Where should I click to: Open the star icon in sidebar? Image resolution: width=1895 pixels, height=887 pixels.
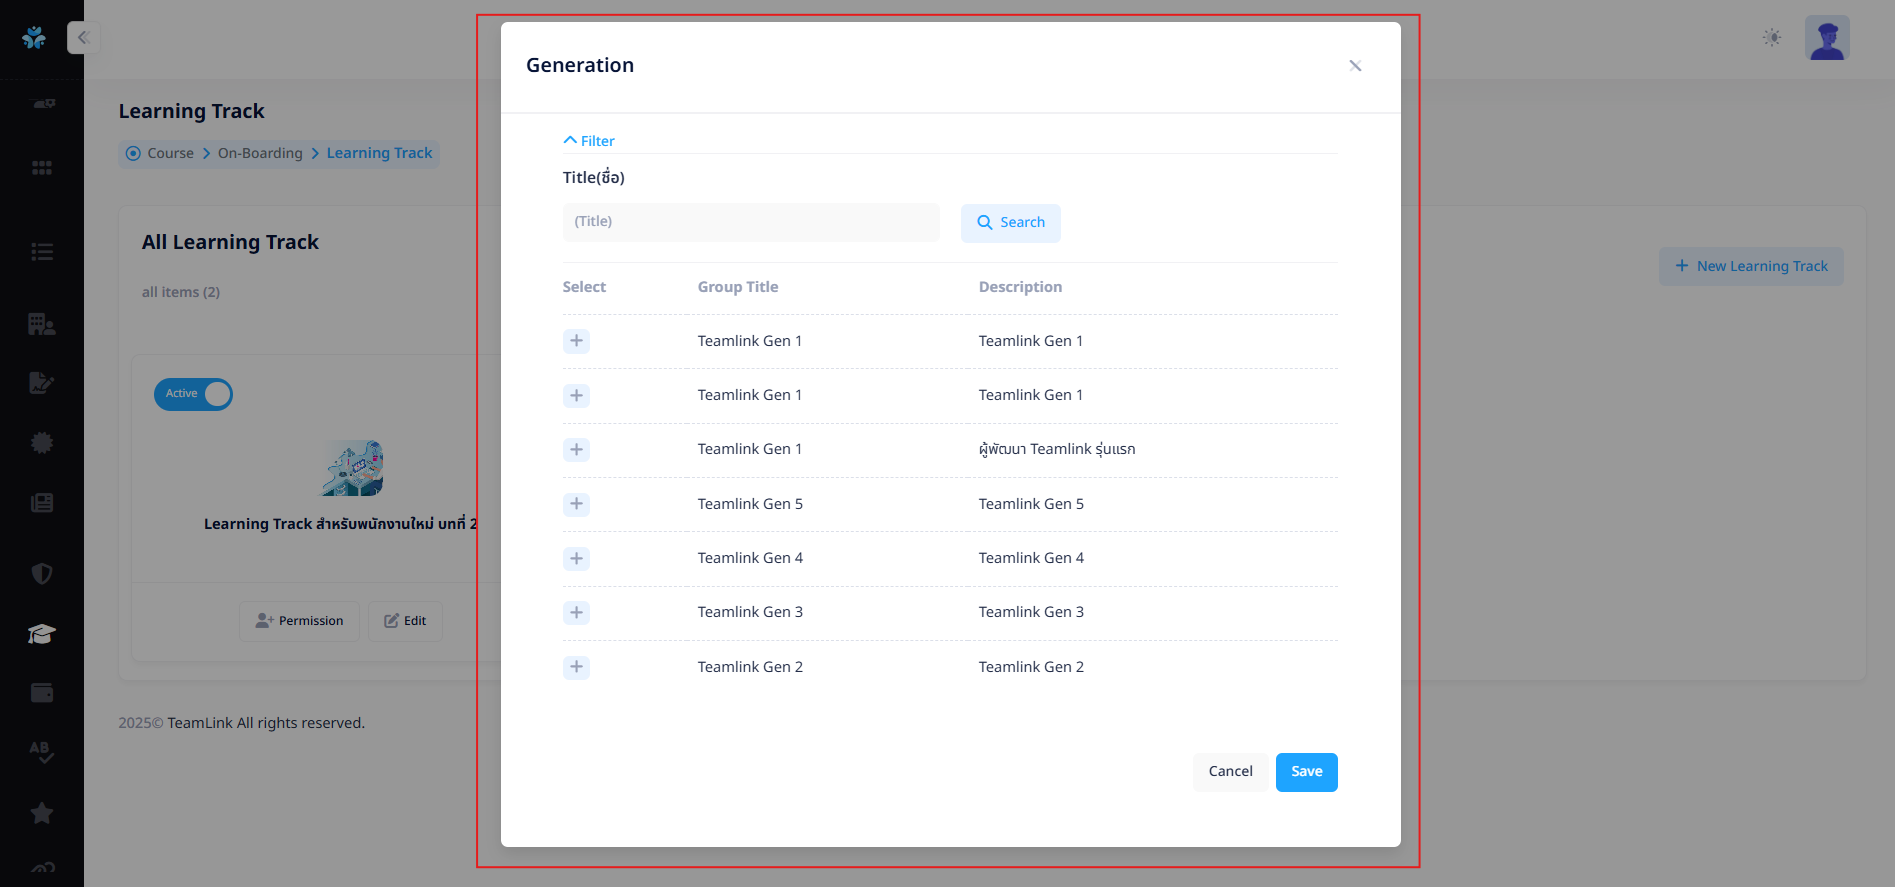pyautogui.click(x=41, y=813)
